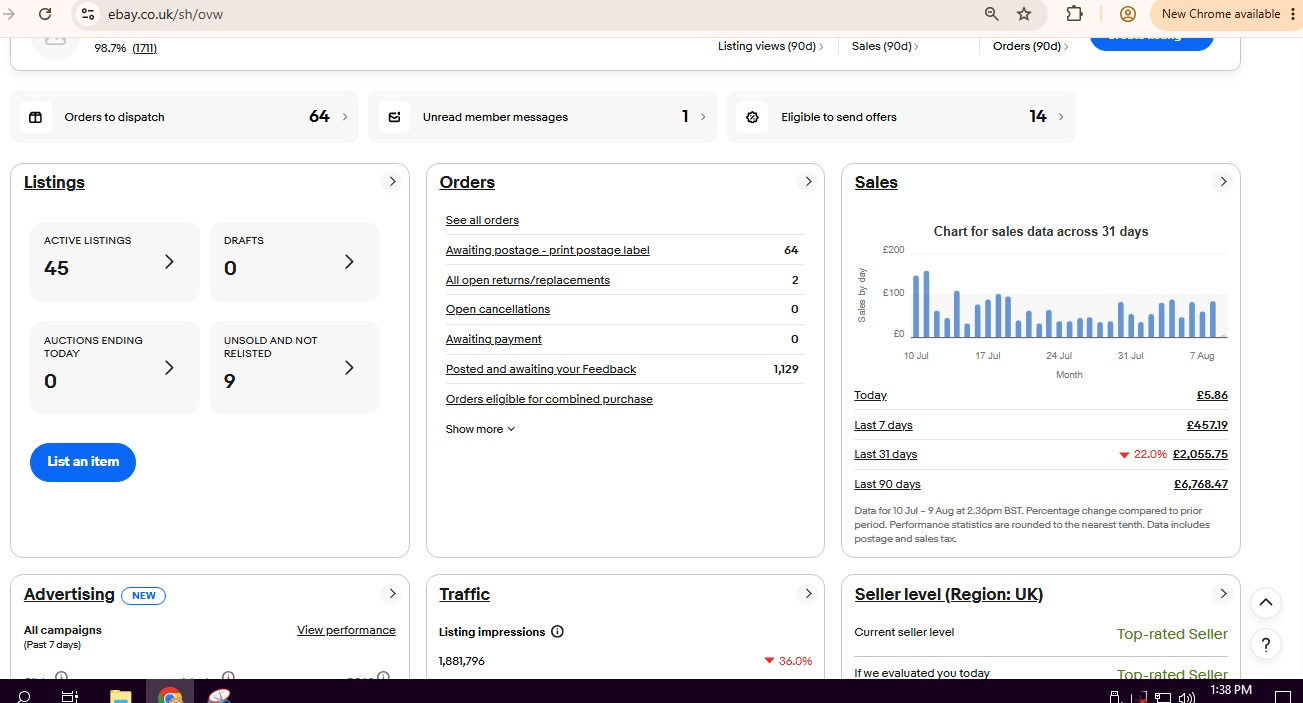The height and width of the screenshot is (703, 1303).
Task: Click New Chrome available button
Action: [x=1220, y=14]
